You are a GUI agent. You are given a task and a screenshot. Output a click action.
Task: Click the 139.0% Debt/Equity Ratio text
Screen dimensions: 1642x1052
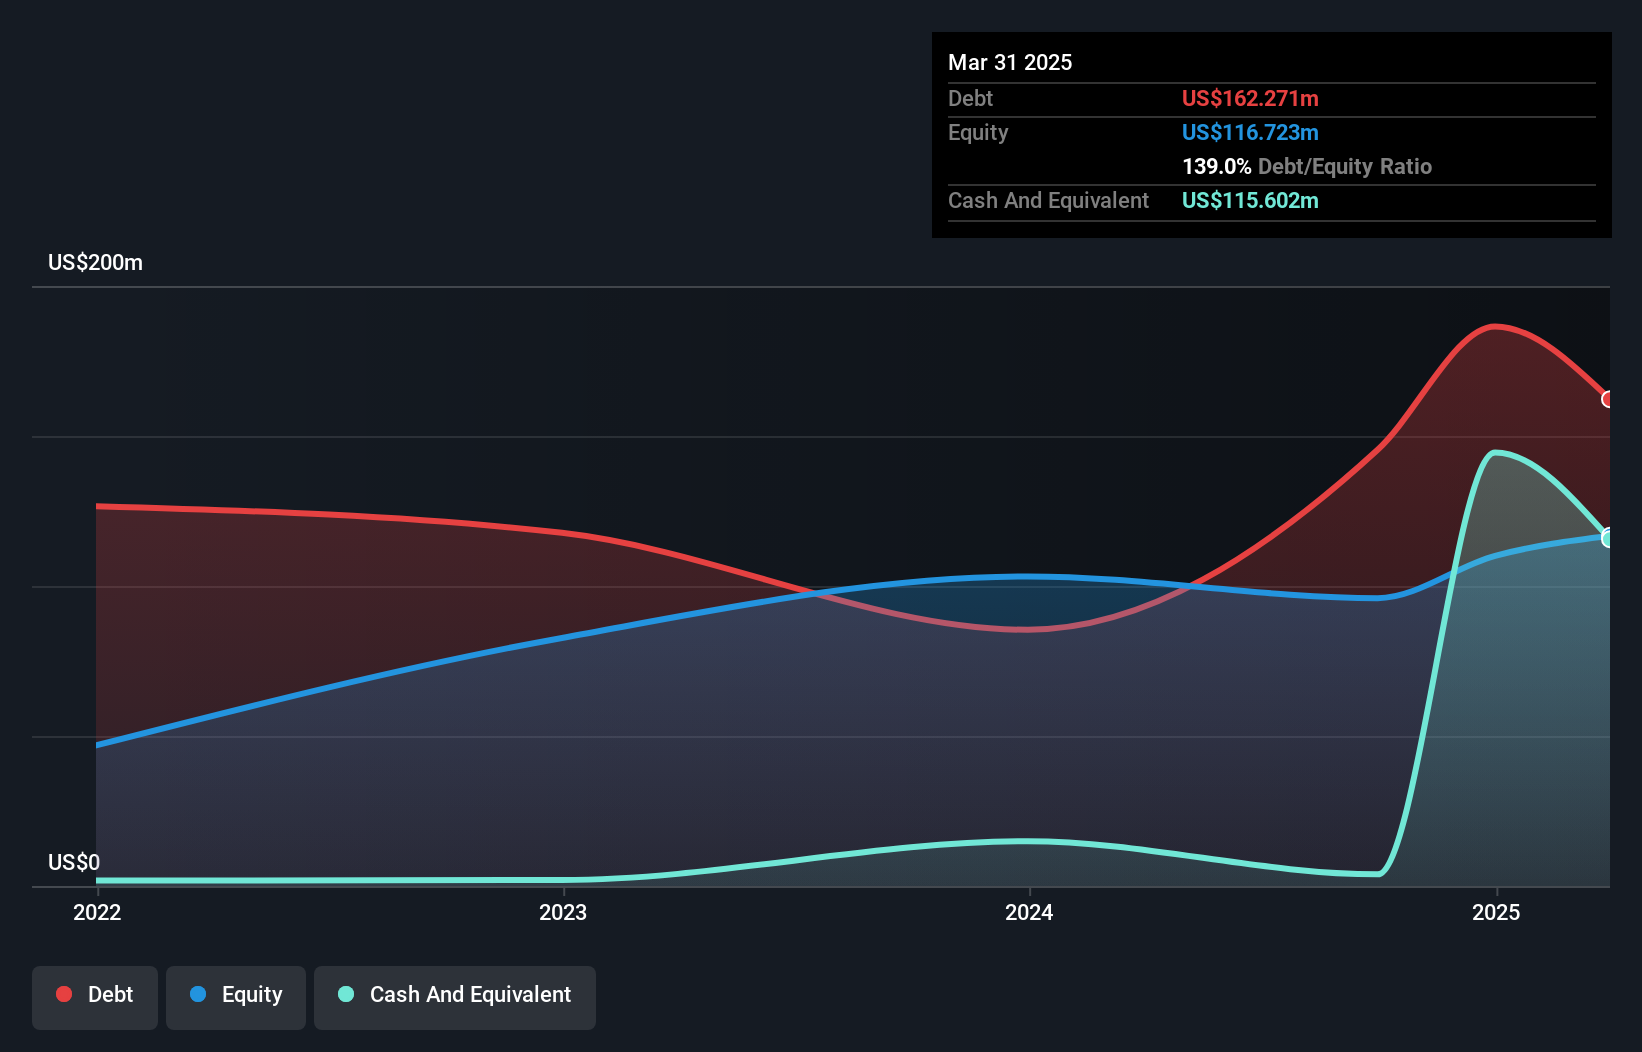point(1307,166)
